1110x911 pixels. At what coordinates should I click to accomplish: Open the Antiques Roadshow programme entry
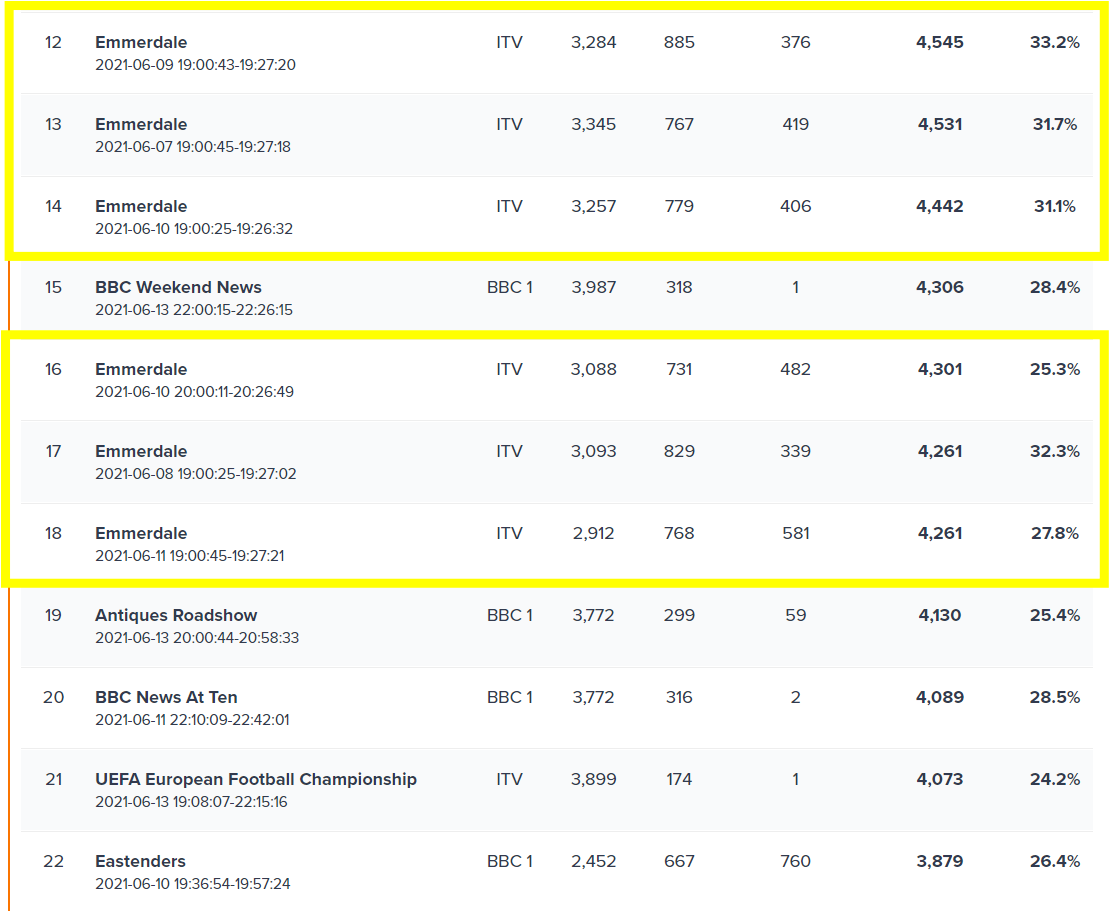pos(176,616)
